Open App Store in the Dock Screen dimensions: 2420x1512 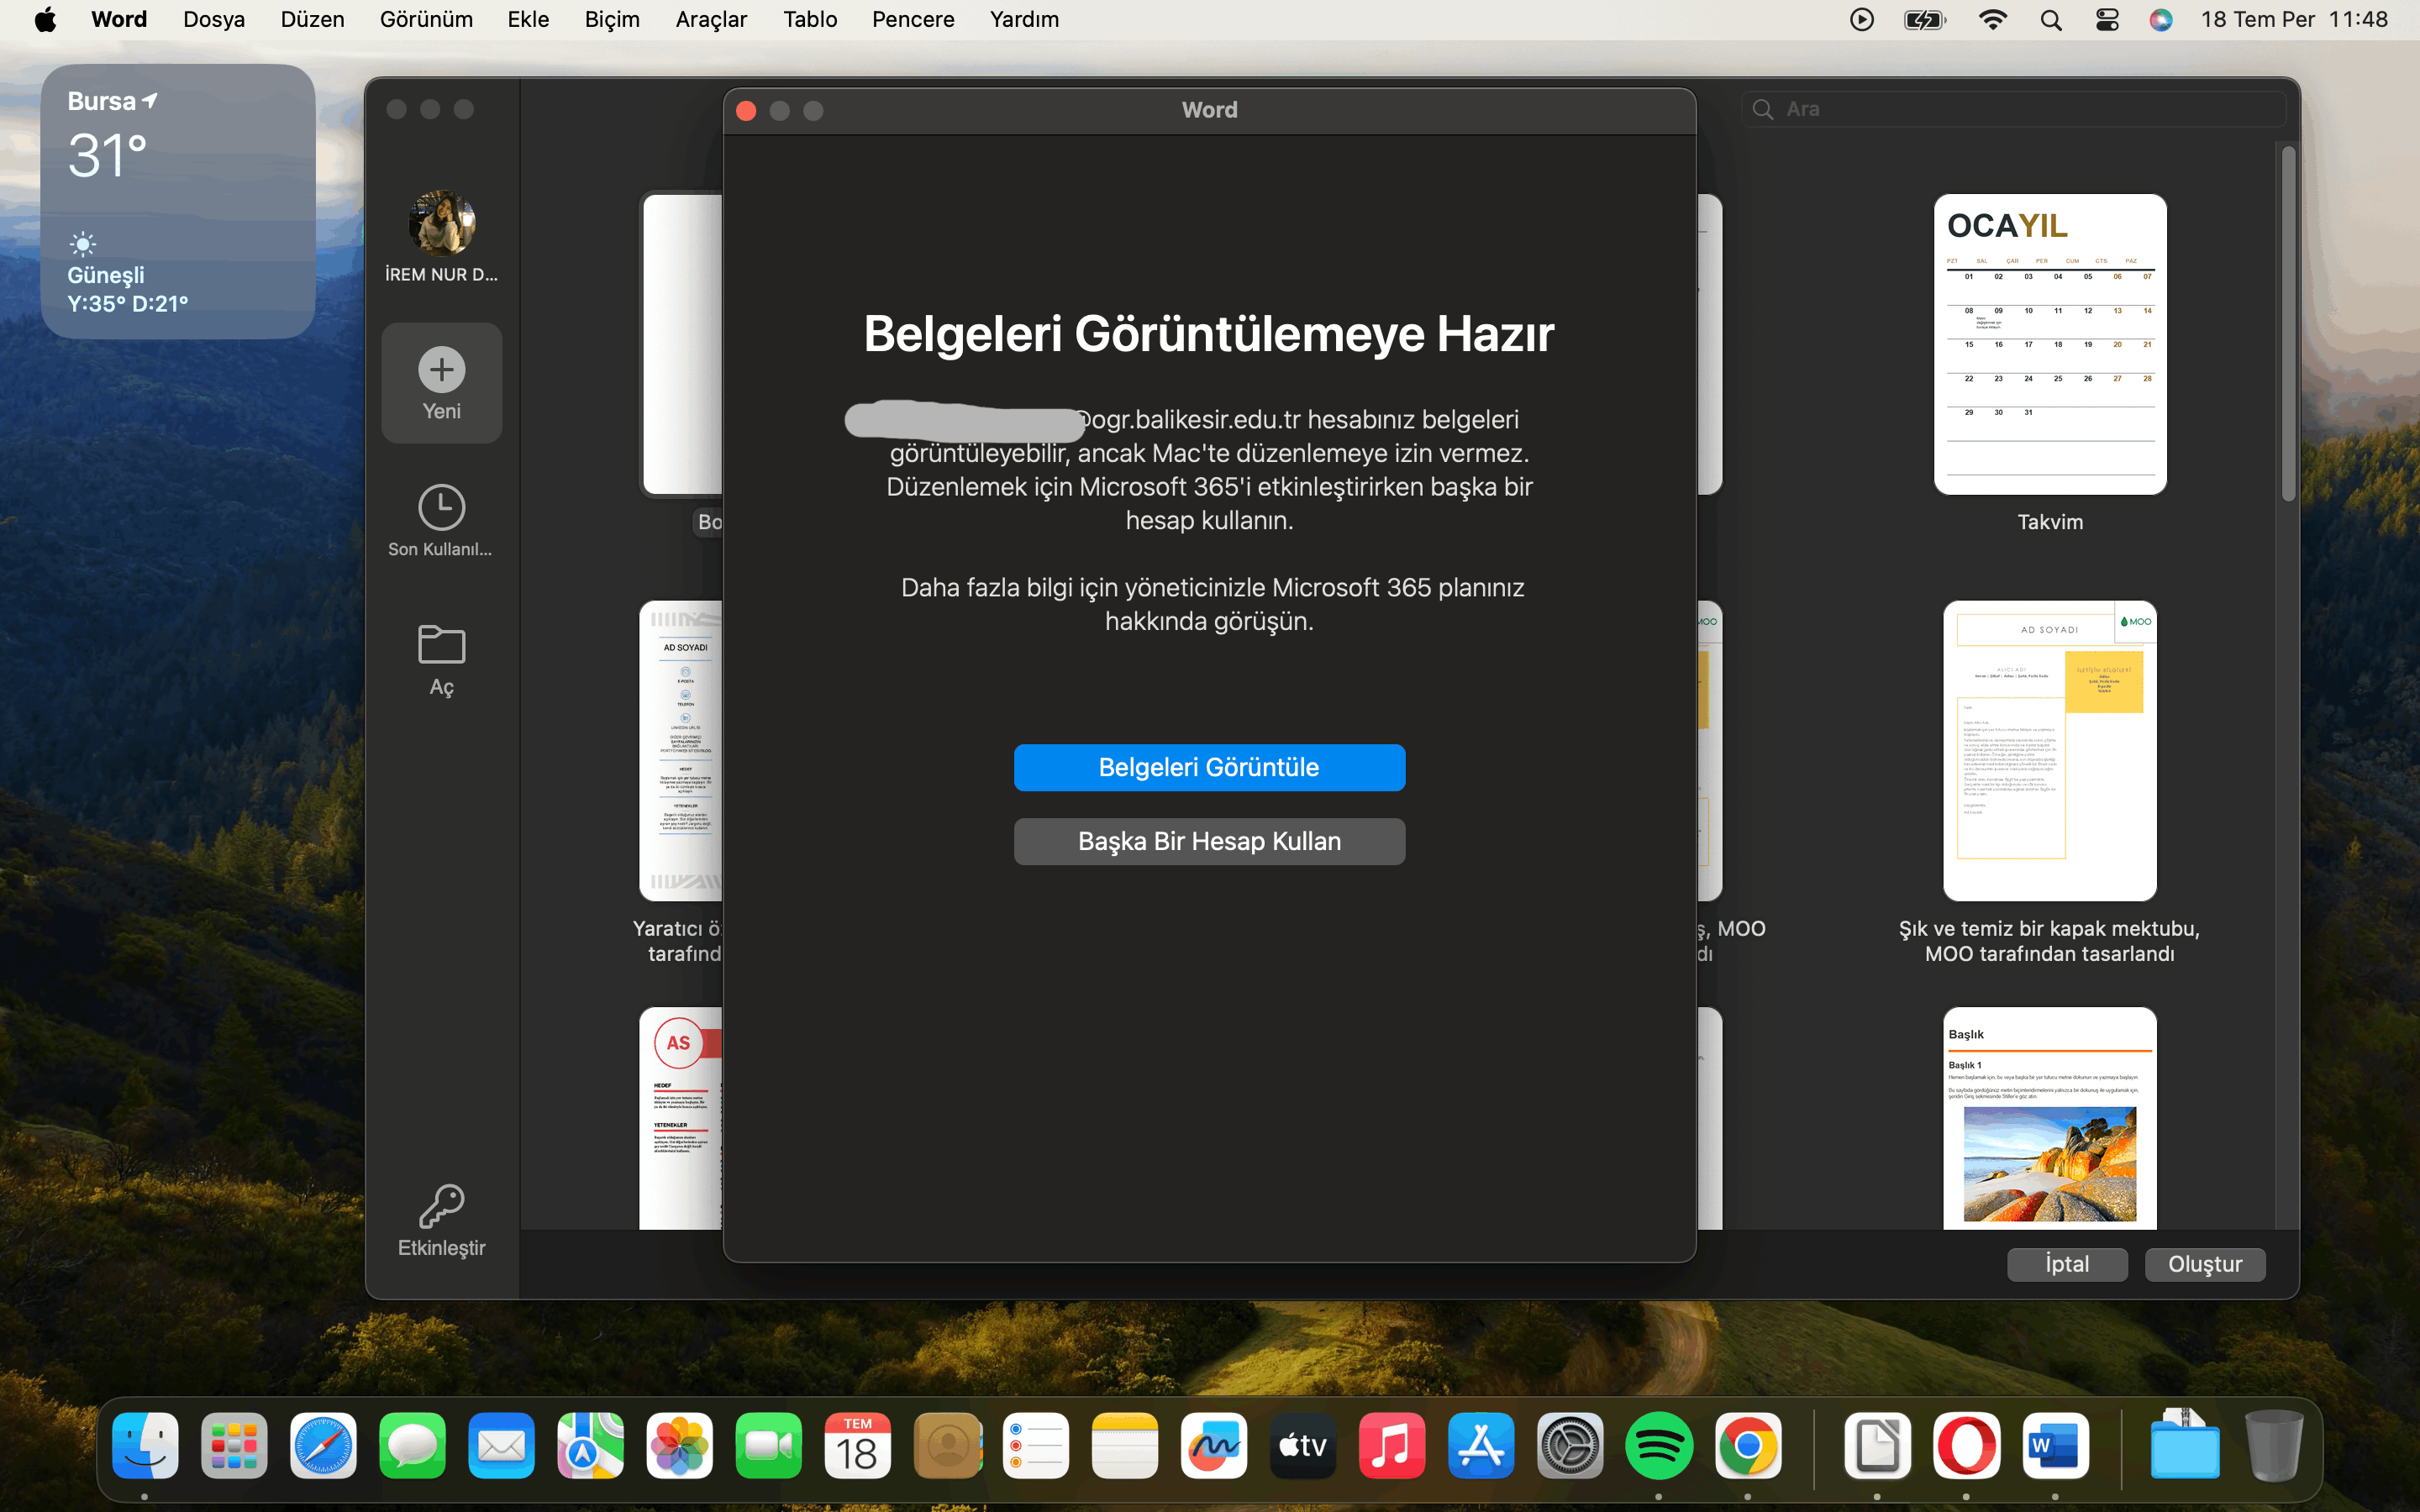1480,1445
